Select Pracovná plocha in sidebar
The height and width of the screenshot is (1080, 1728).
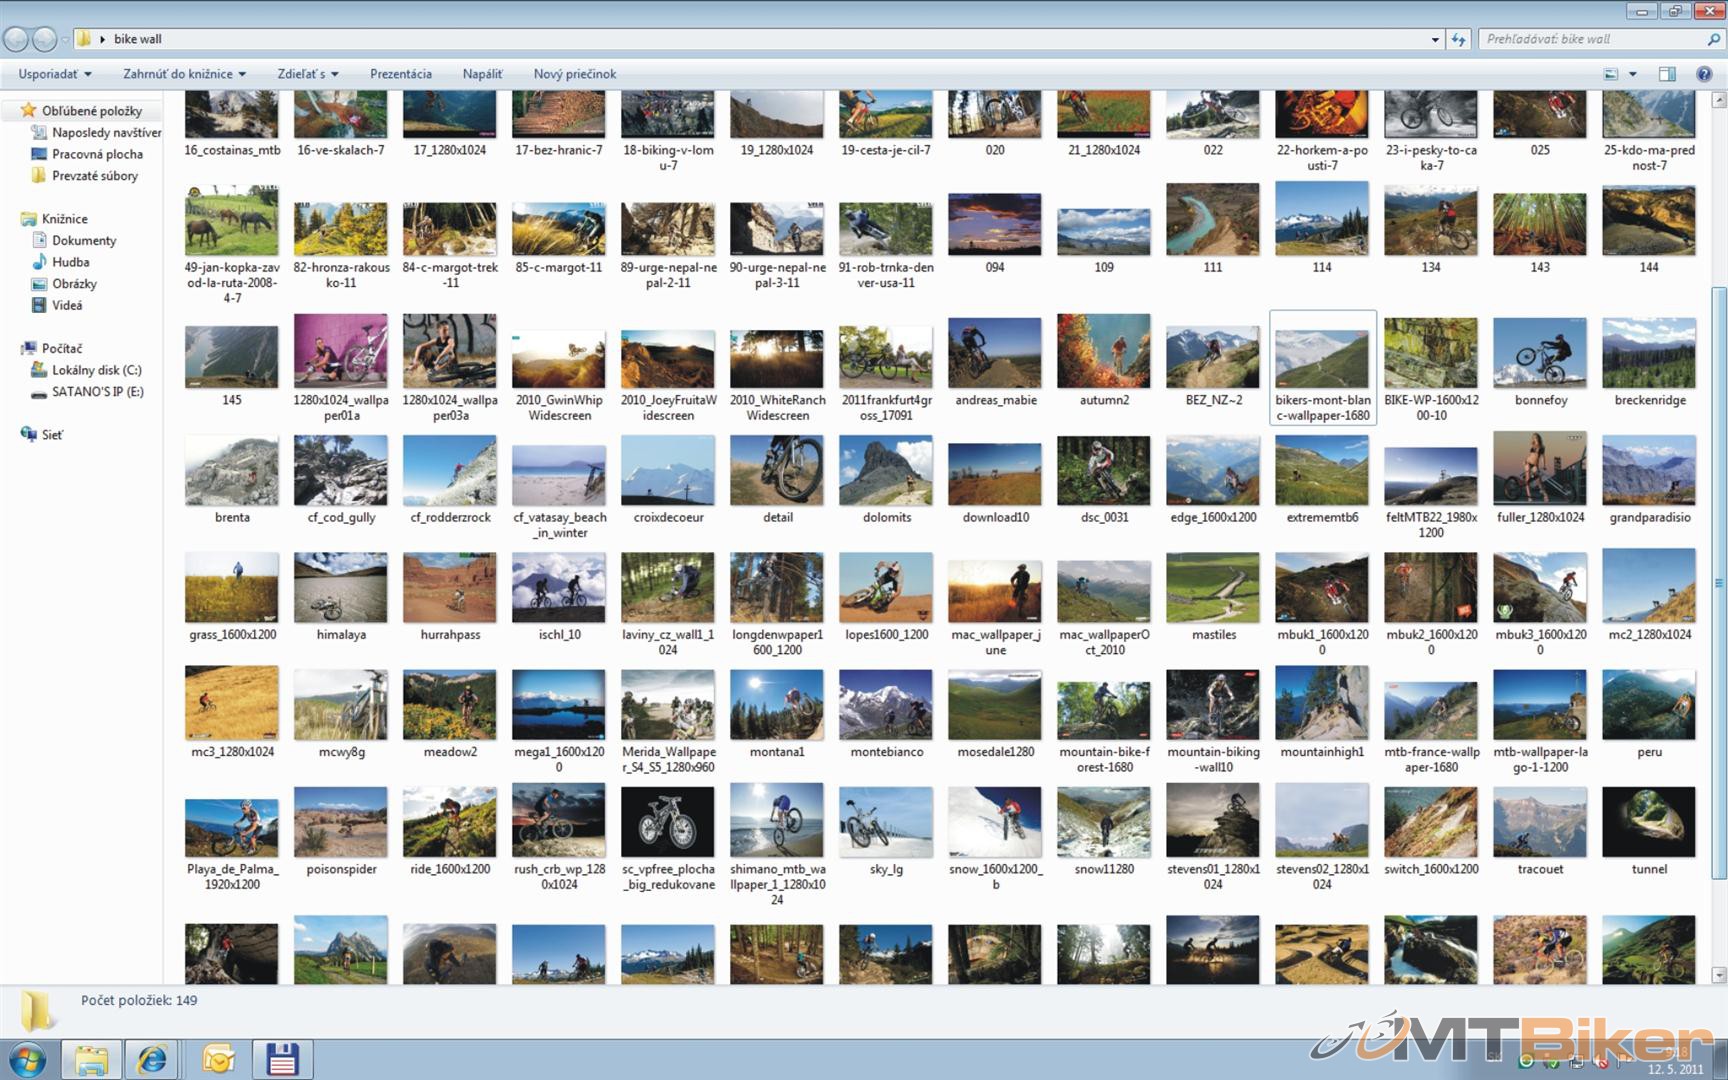(x=97, y=154)
